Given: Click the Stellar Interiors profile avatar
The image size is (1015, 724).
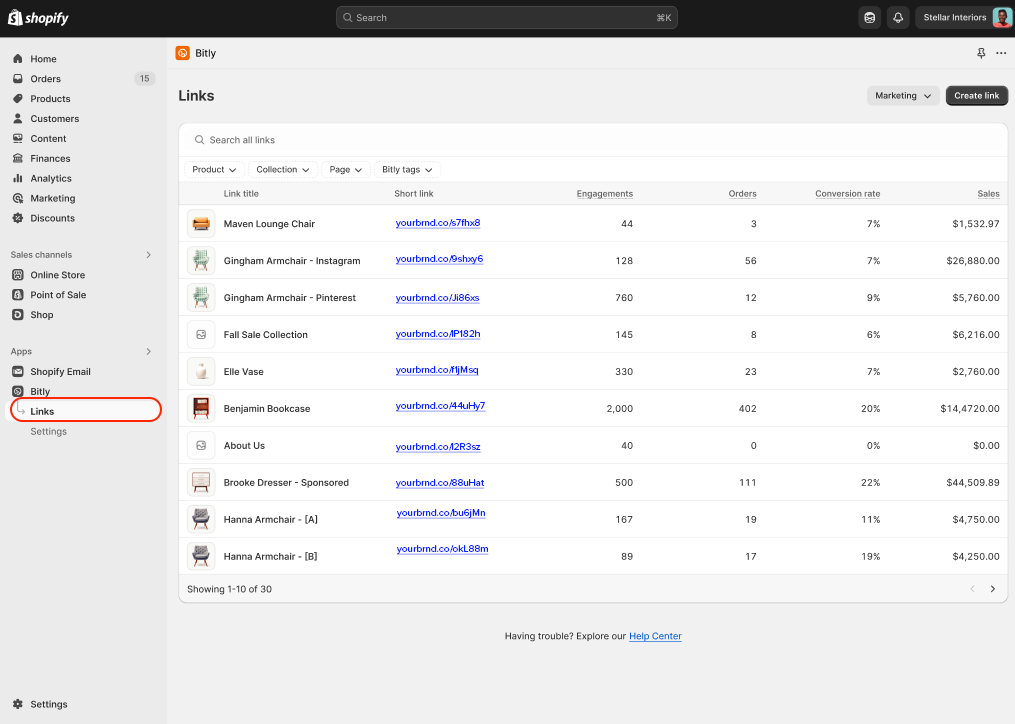Looking at the screenshot, I should 999,17.
